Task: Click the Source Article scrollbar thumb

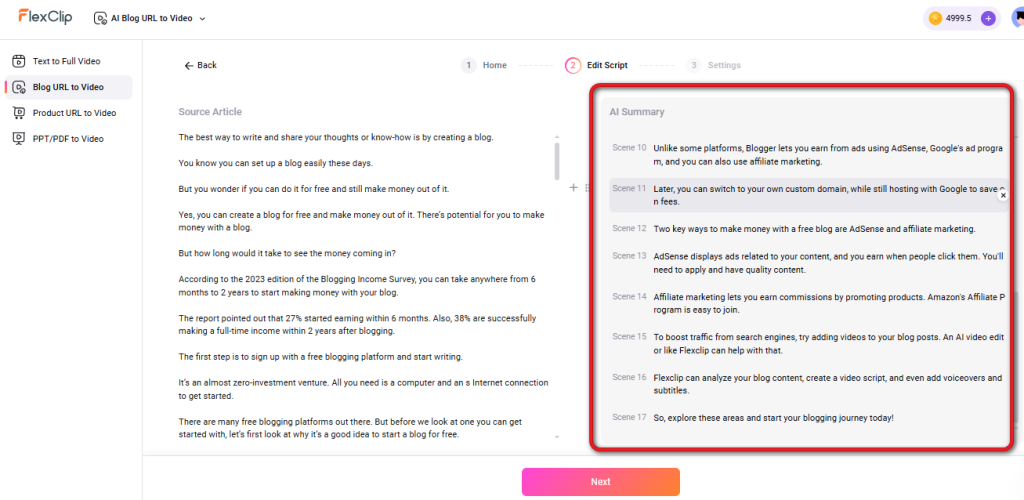Action: [557, 158]
